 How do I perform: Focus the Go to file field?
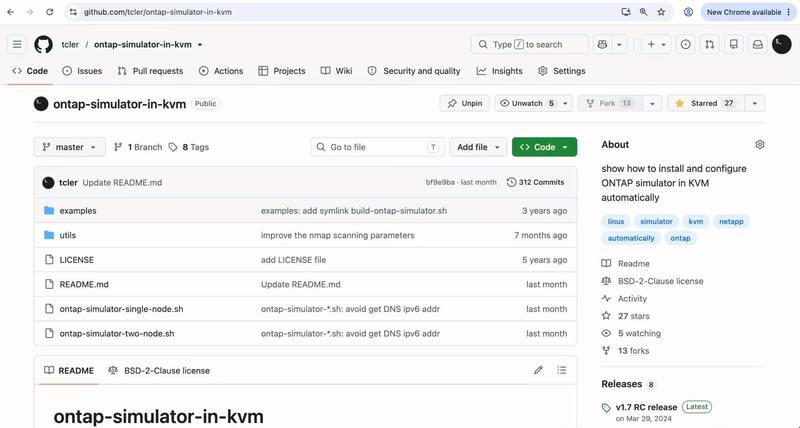378,147
